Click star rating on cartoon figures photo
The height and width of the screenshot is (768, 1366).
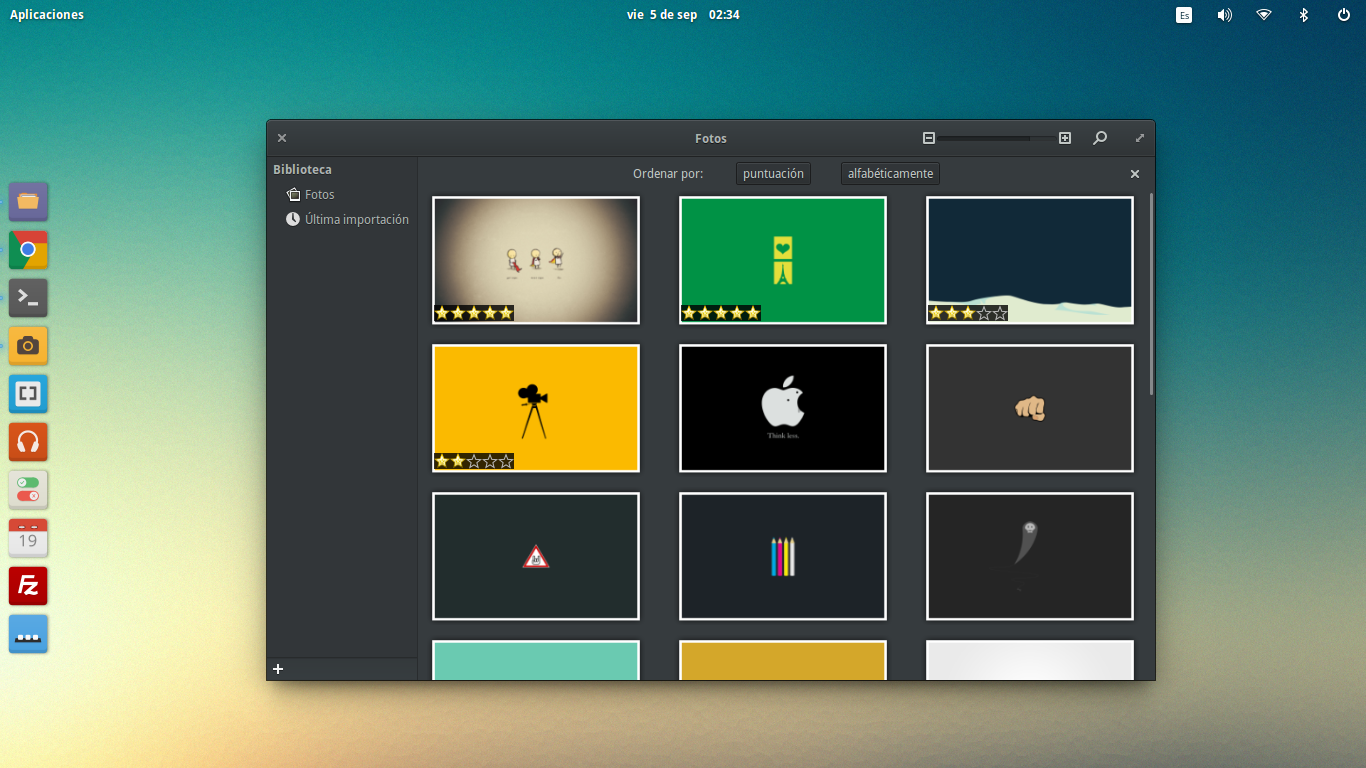(474, 313)
